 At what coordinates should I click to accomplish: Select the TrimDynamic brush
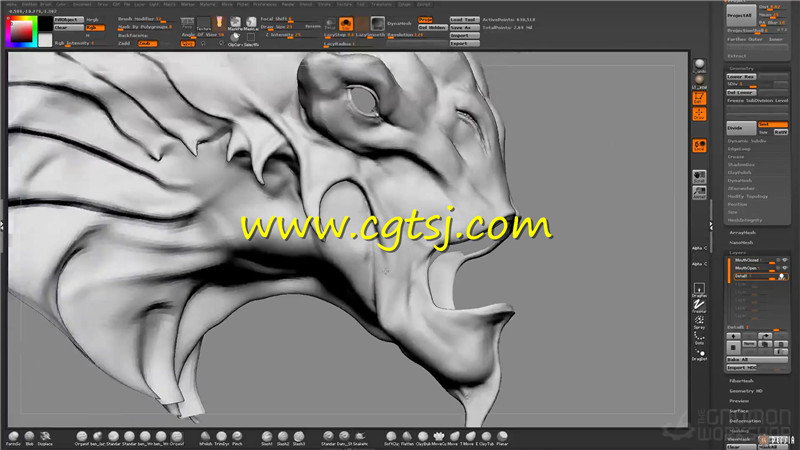click(x=221, y=437)
